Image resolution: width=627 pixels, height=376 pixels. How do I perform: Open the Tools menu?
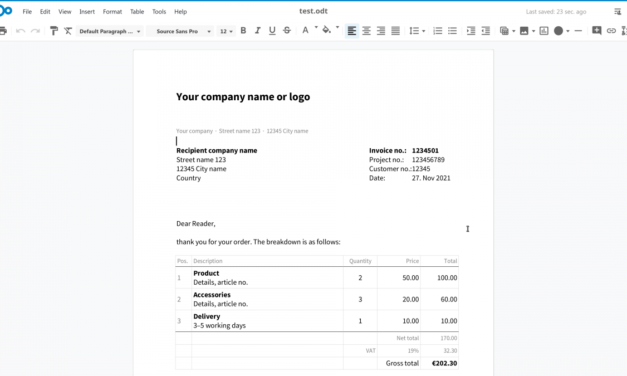coord(159,12)
